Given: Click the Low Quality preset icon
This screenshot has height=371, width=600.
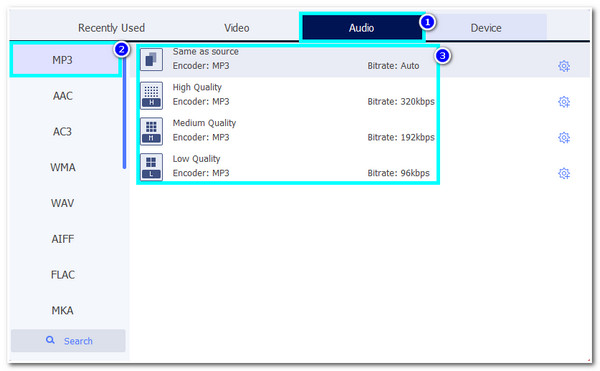Looking at the screenshot, I should [152, 167].
